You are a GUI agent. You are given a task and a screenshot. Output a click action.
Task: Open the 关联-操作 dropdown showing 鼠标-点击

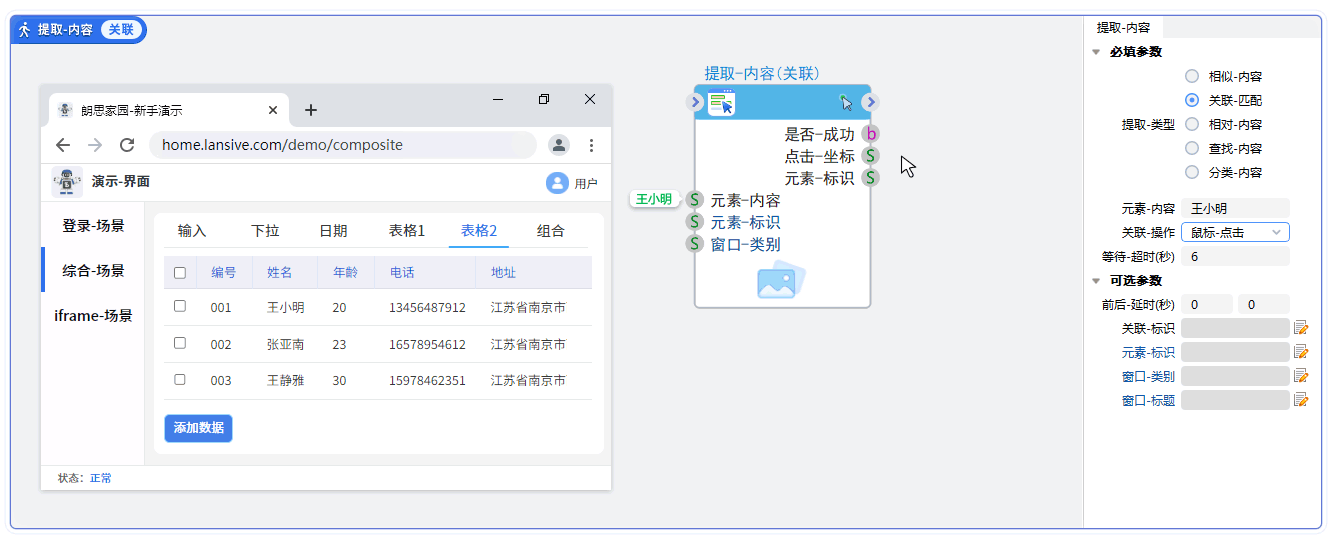tap(1235, 232)
